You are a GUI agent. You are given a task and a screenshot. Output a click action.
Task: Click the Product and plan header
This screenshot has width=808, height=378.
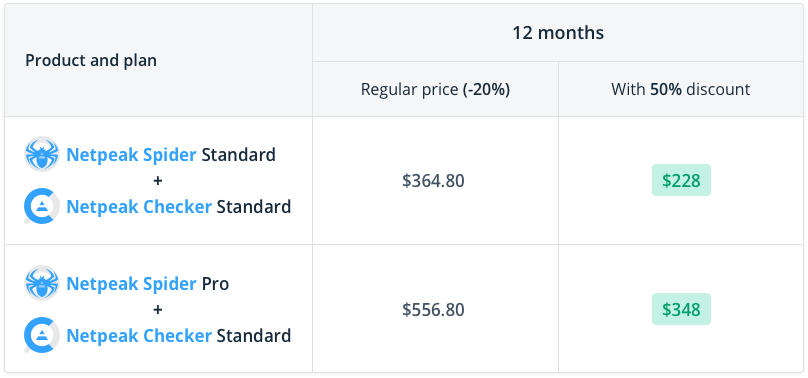pos(91,61)
